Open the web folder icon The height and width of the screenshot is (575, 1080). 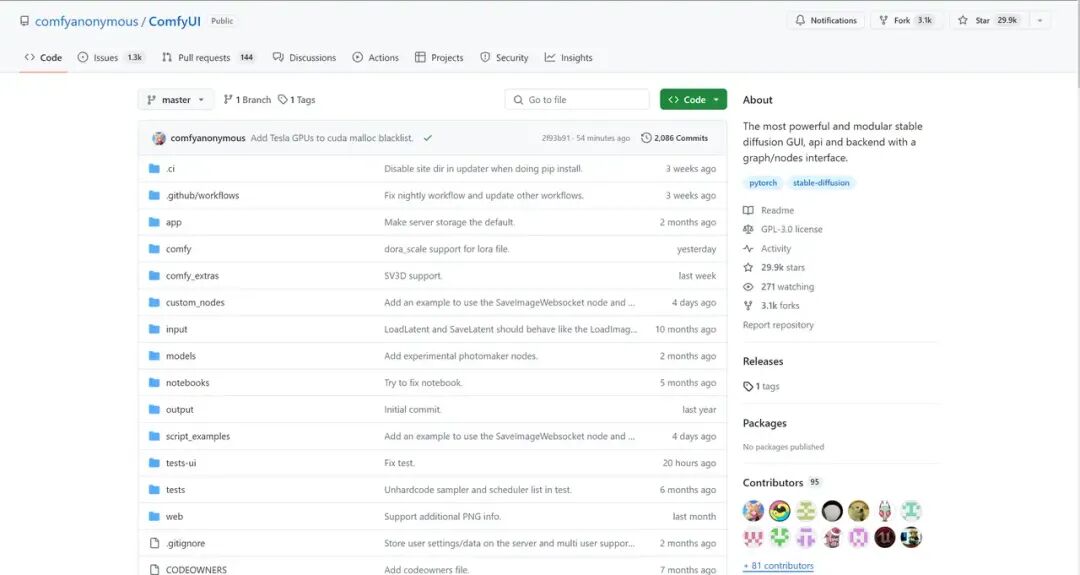click(154, 516)
